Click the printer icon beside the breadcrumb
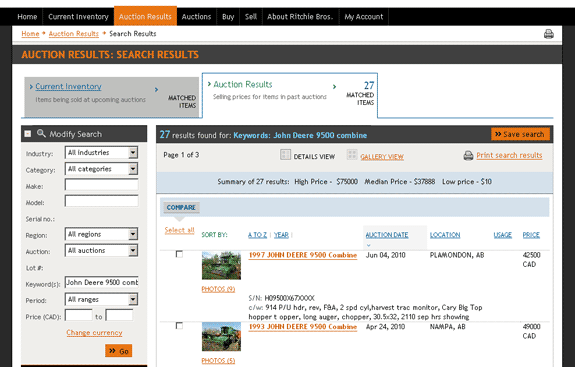 pyautogui.click(x=549, y=34)
